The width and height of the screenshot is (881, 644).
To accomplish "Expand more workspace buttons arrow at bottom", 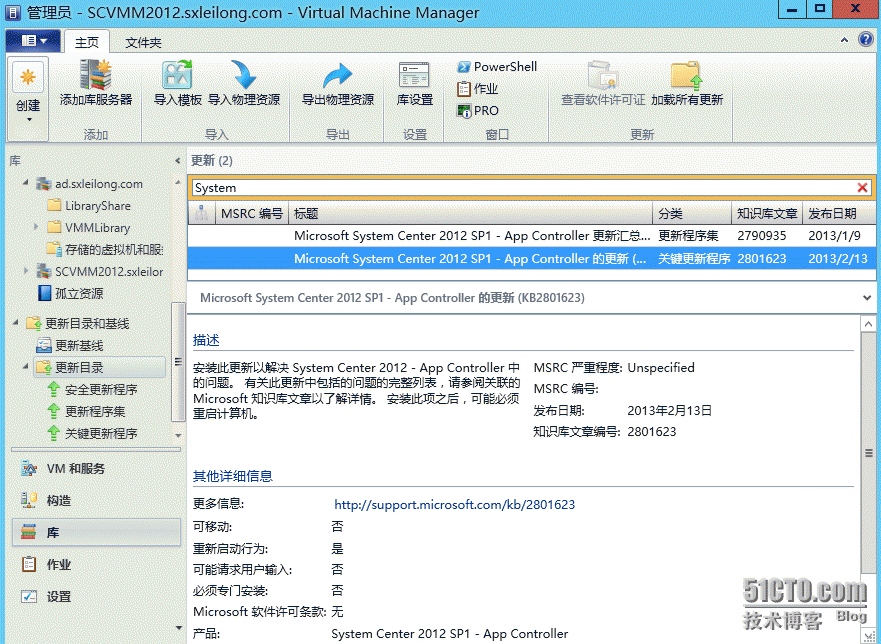I will pos(179,628).
